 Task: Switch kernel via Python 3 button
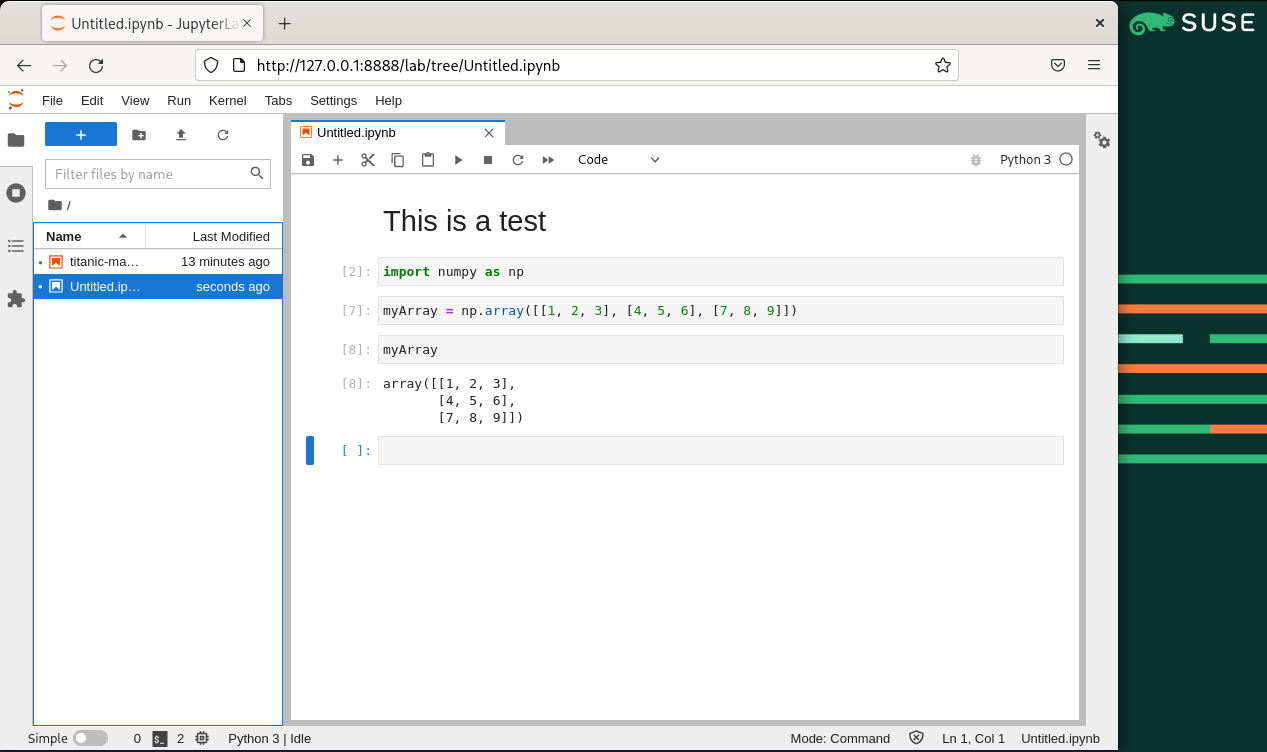click(x=1025, y=160)
